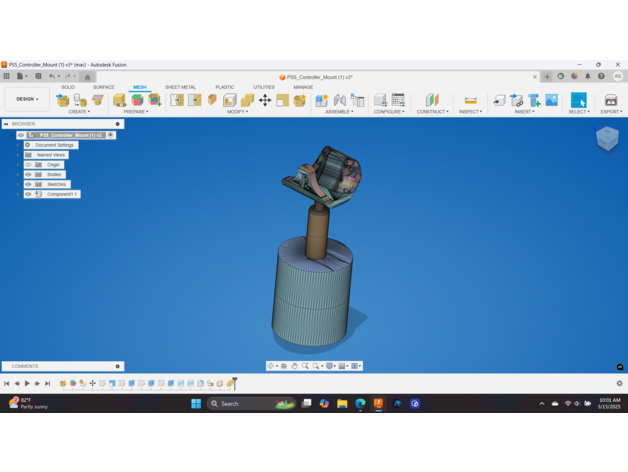Click the ViewCube in the viewport corner
This screenshot has height=472, width=628.
tap(607, 139)
